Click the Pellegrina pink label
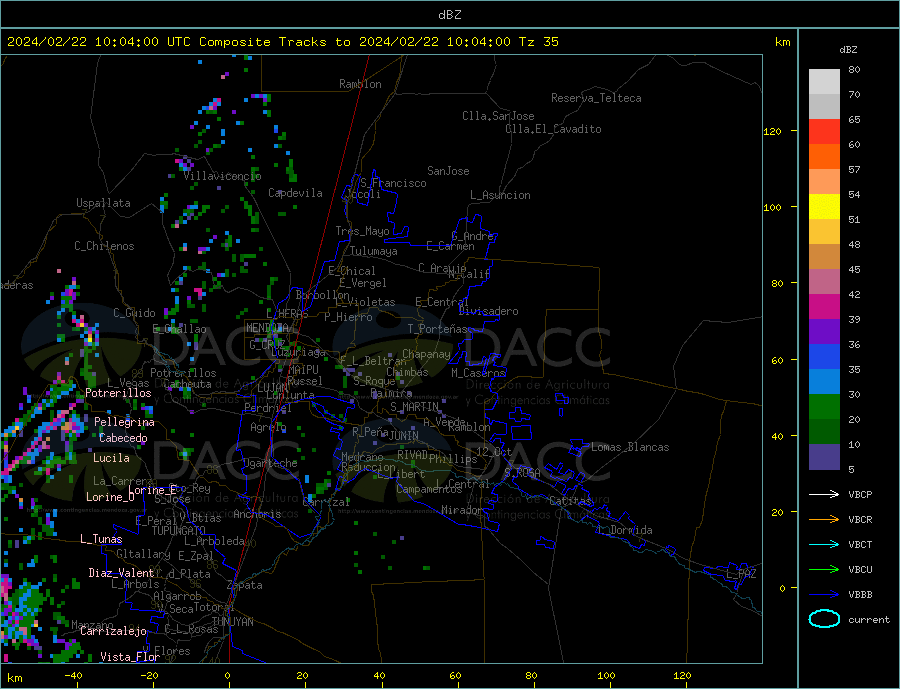Image resolution: width=900 pixels, height=689 pixels. (x=124, y=422)
